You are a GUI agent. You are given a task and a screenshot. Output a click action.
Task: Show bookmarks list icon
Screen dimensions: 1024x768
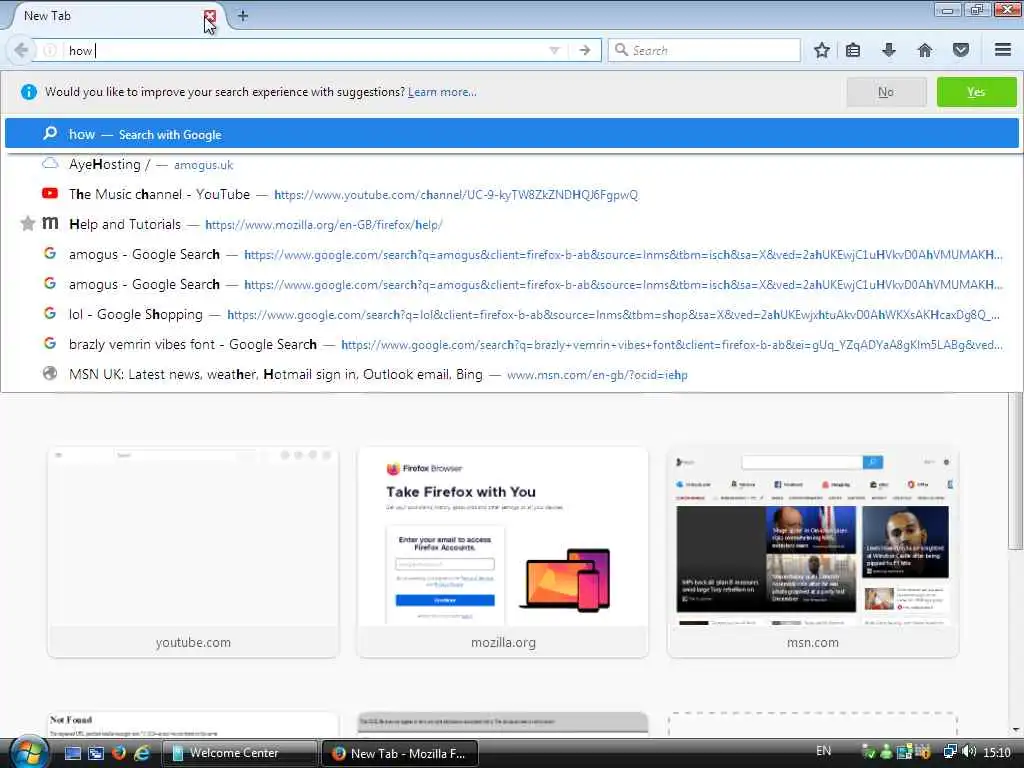pyautogui.click(x=853, y=50)
